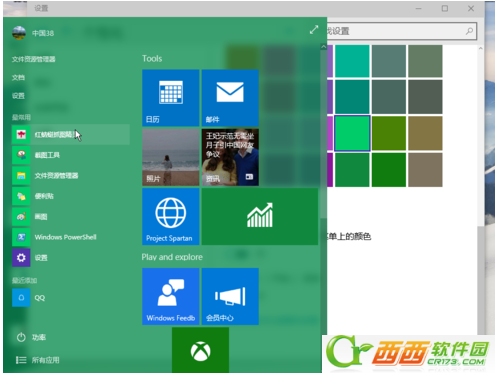Image resolution: width=495 pixels, height=373 pixels.
Task: Open the 邮件 mail tile
Action: coord(230,98)
